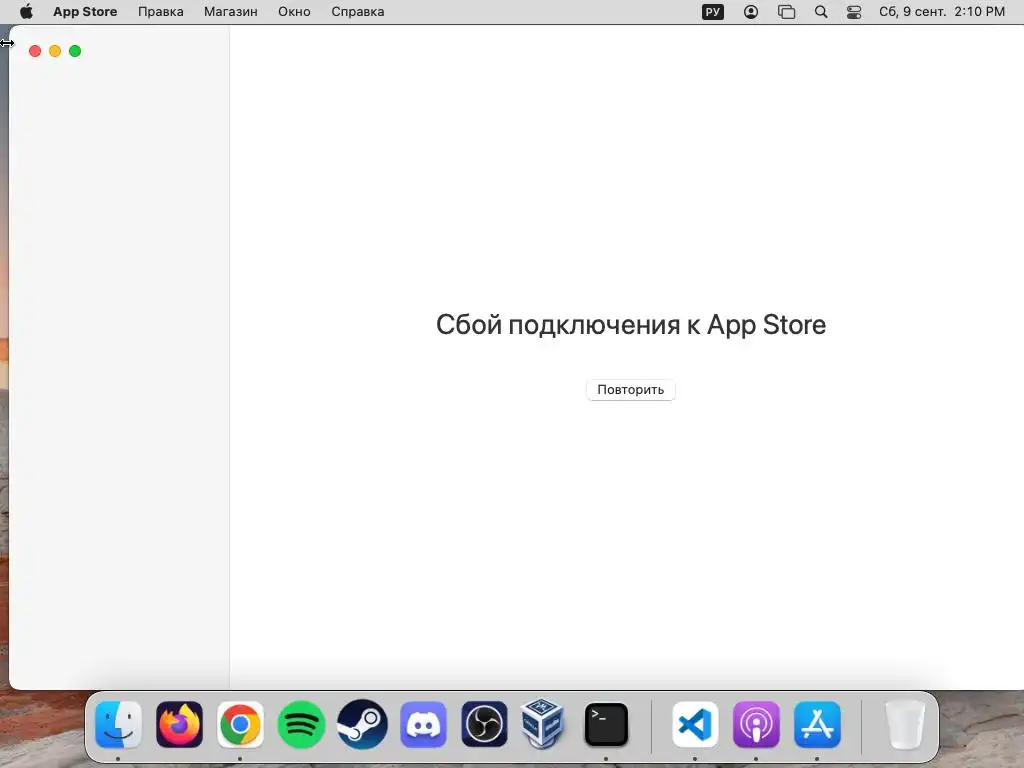The image size is (1024, 768).
Task: Open the user account menu bar icon
Action: 751,12
